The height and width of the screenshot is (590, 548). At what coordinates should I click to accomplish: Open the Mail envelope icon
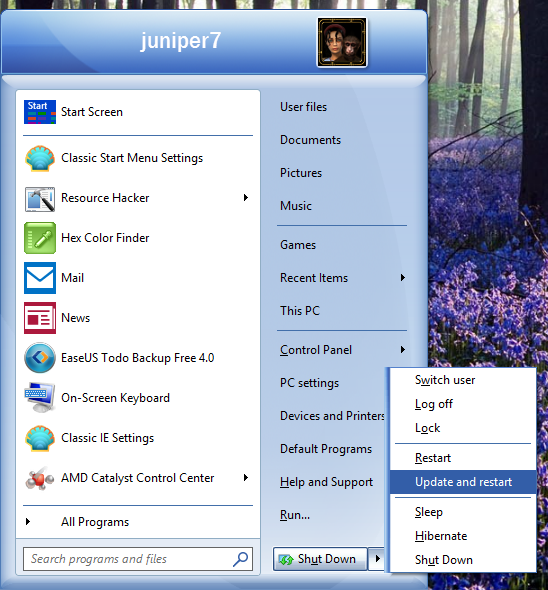(x=40, y=278)
